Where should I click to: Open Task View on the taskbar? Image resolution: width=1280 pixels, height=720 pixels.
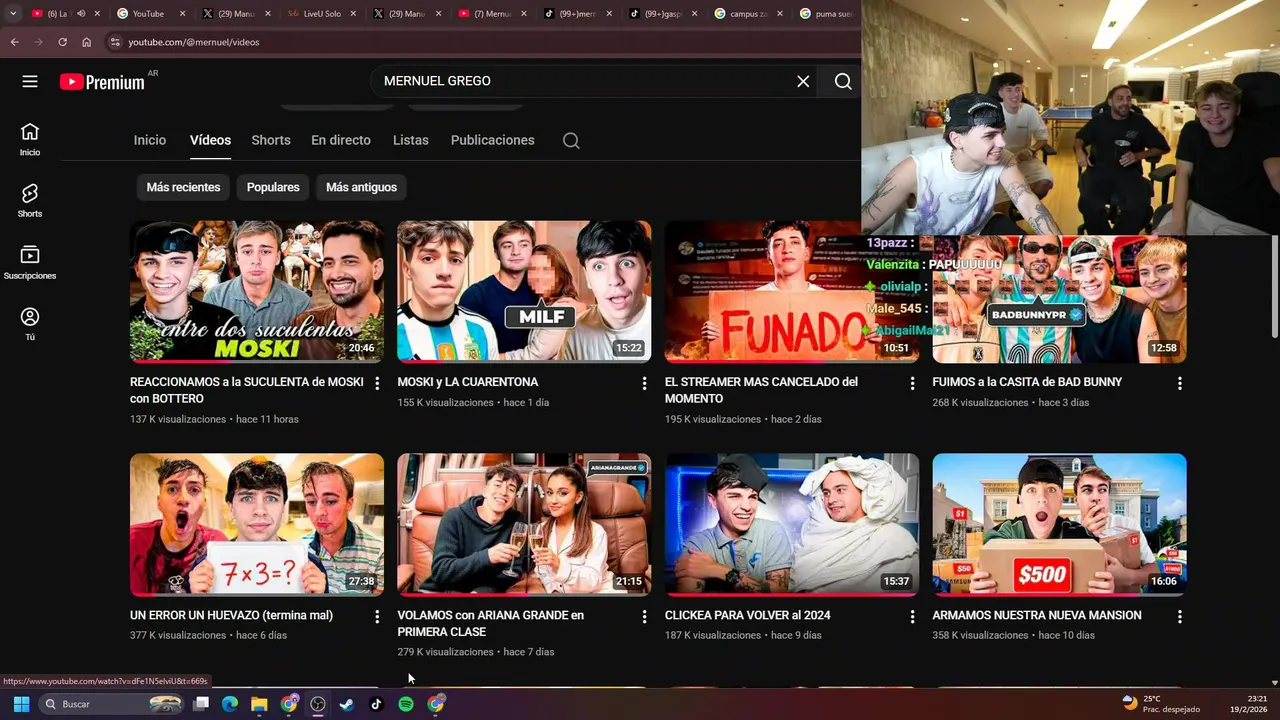click(x=201, y=704)
